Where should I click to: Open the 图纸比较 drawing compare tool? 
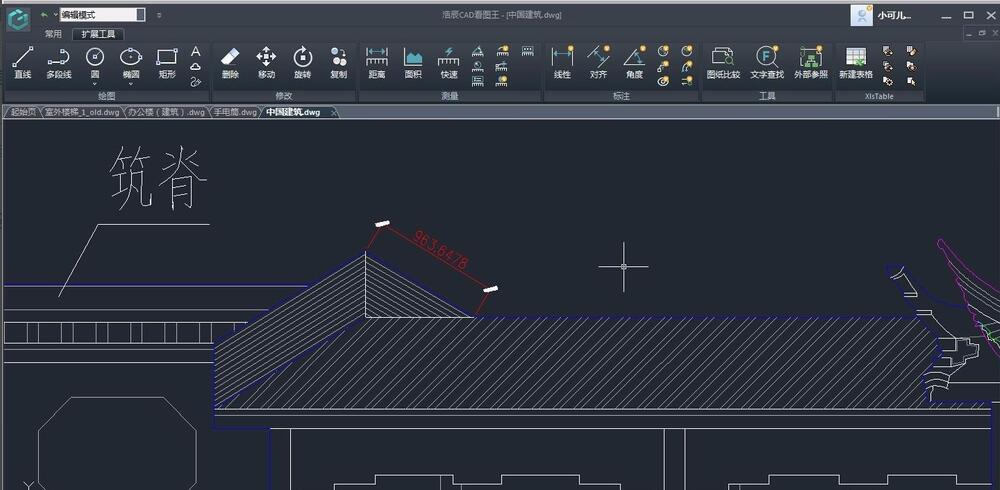pos(723,62)
